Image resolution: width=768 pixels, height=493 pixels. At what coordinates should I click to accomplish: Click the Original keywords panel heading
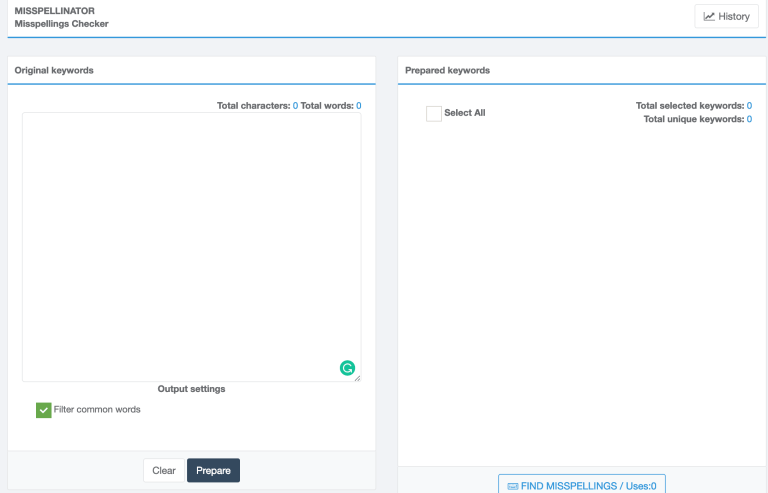[54, 70]
